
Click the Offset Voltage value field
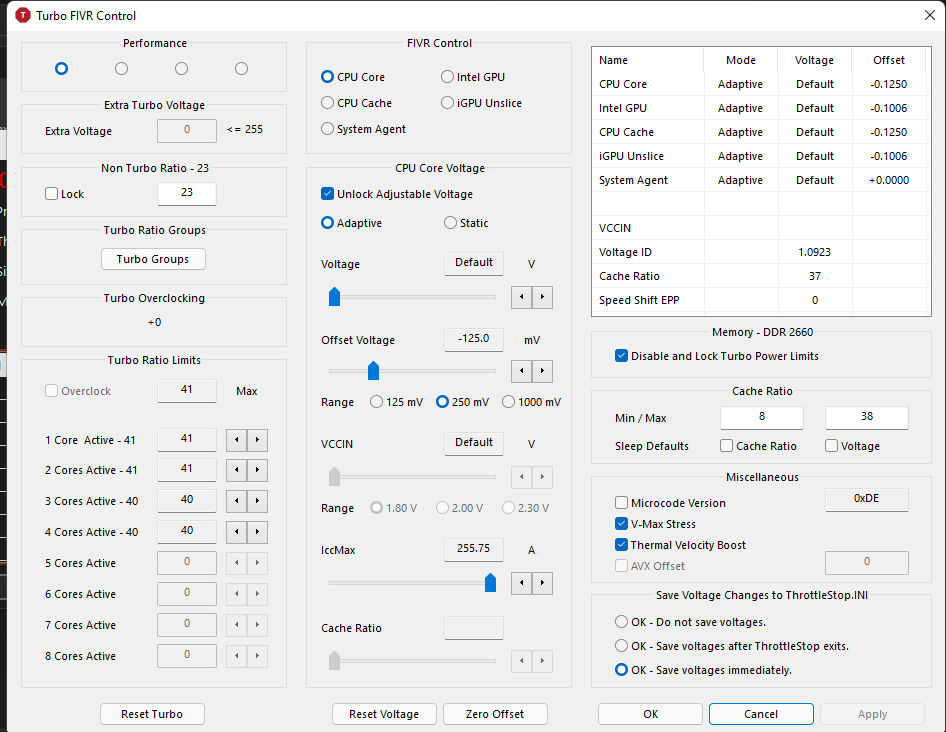tap(474, 339)
